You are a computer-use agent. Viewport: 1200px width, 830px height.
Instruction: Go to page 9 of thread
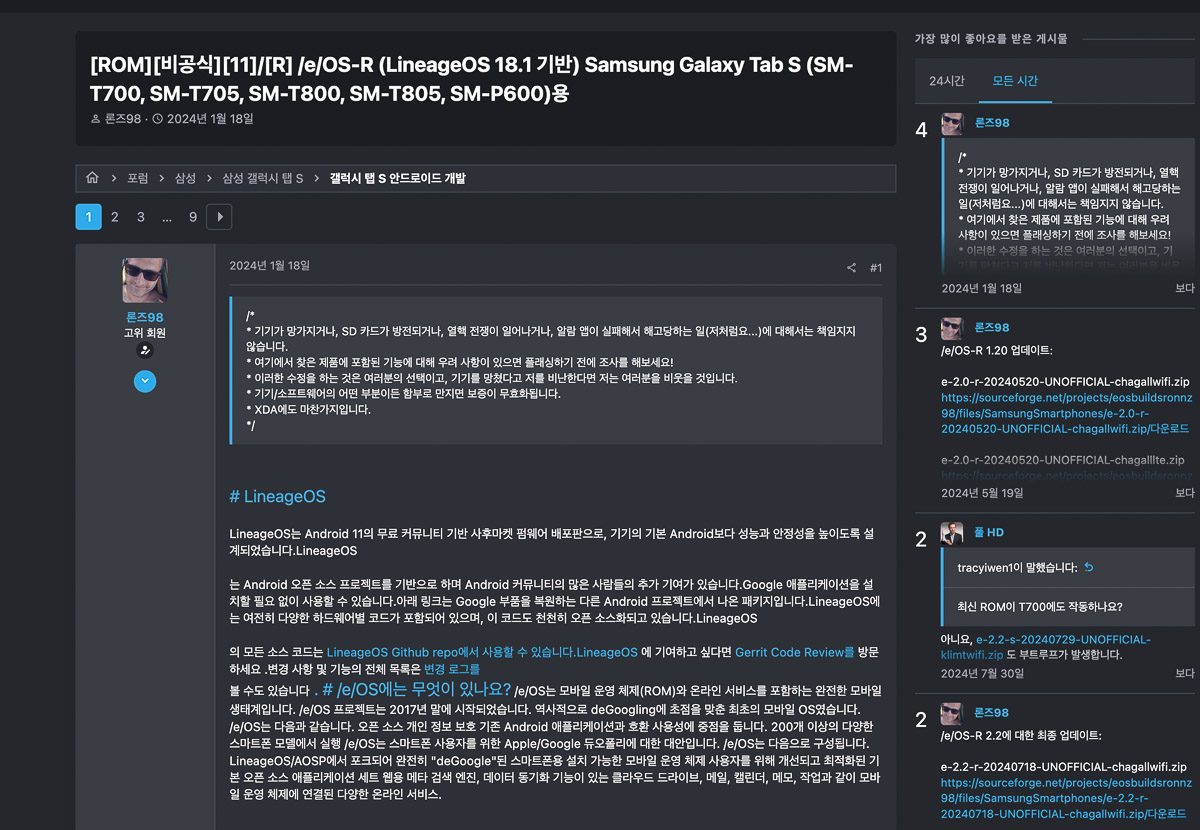[193, 217]
